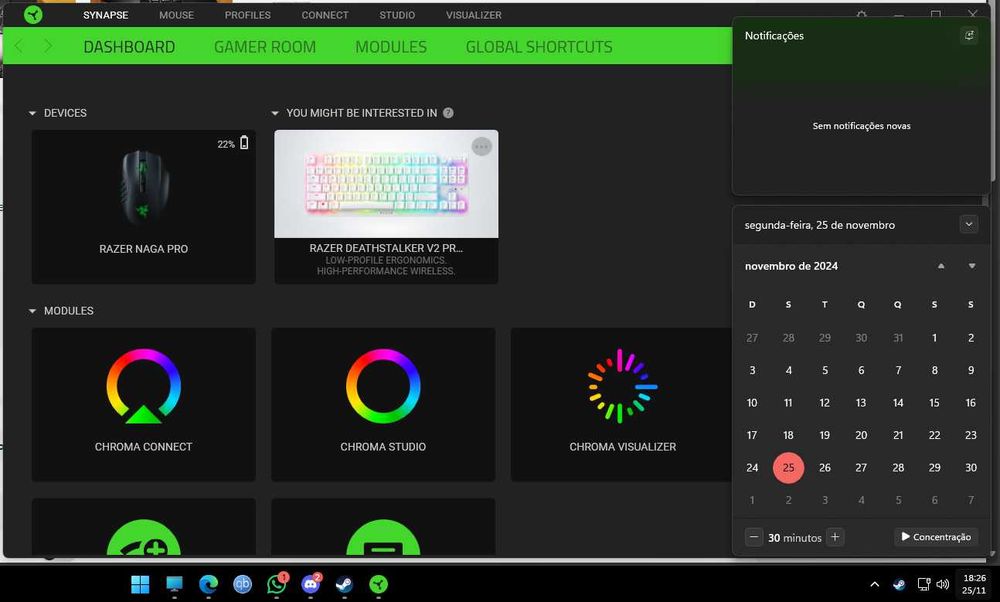
Task: Click the help icon beside You Might Be Interested In
Action: 448,113
